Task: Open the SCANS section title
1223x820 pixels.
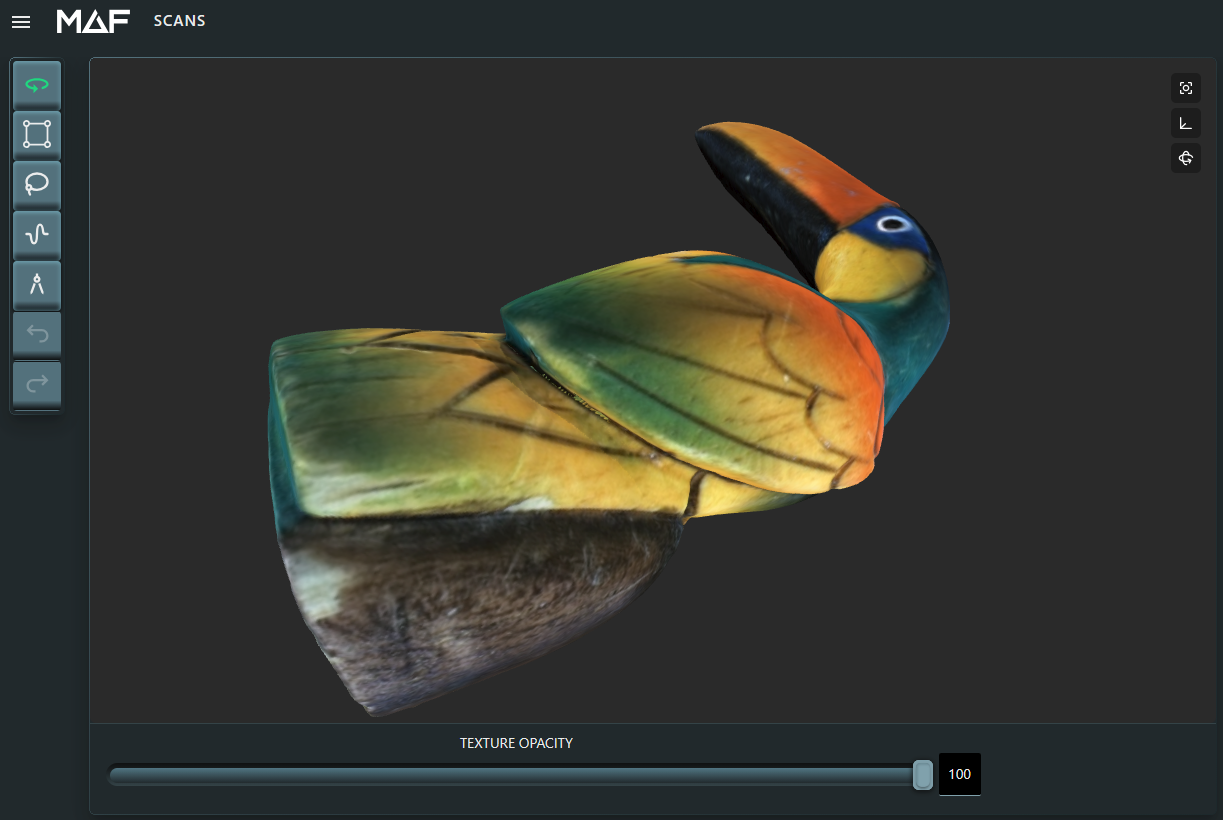Action: click(180, 21)
